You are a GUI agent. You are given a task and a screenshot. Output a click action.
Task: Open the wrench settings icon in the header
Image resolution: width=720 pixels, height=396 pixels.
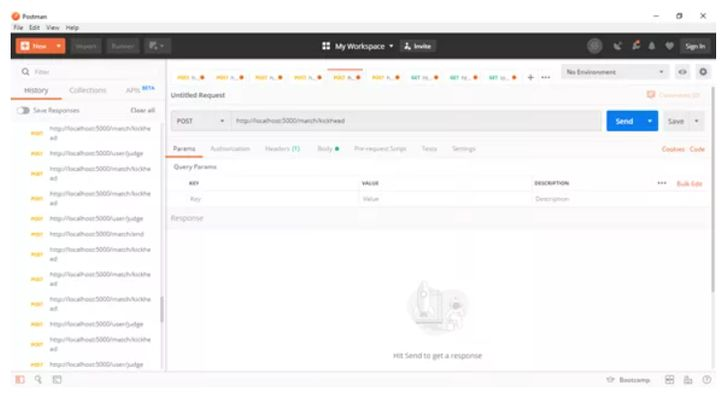[636, 45]
